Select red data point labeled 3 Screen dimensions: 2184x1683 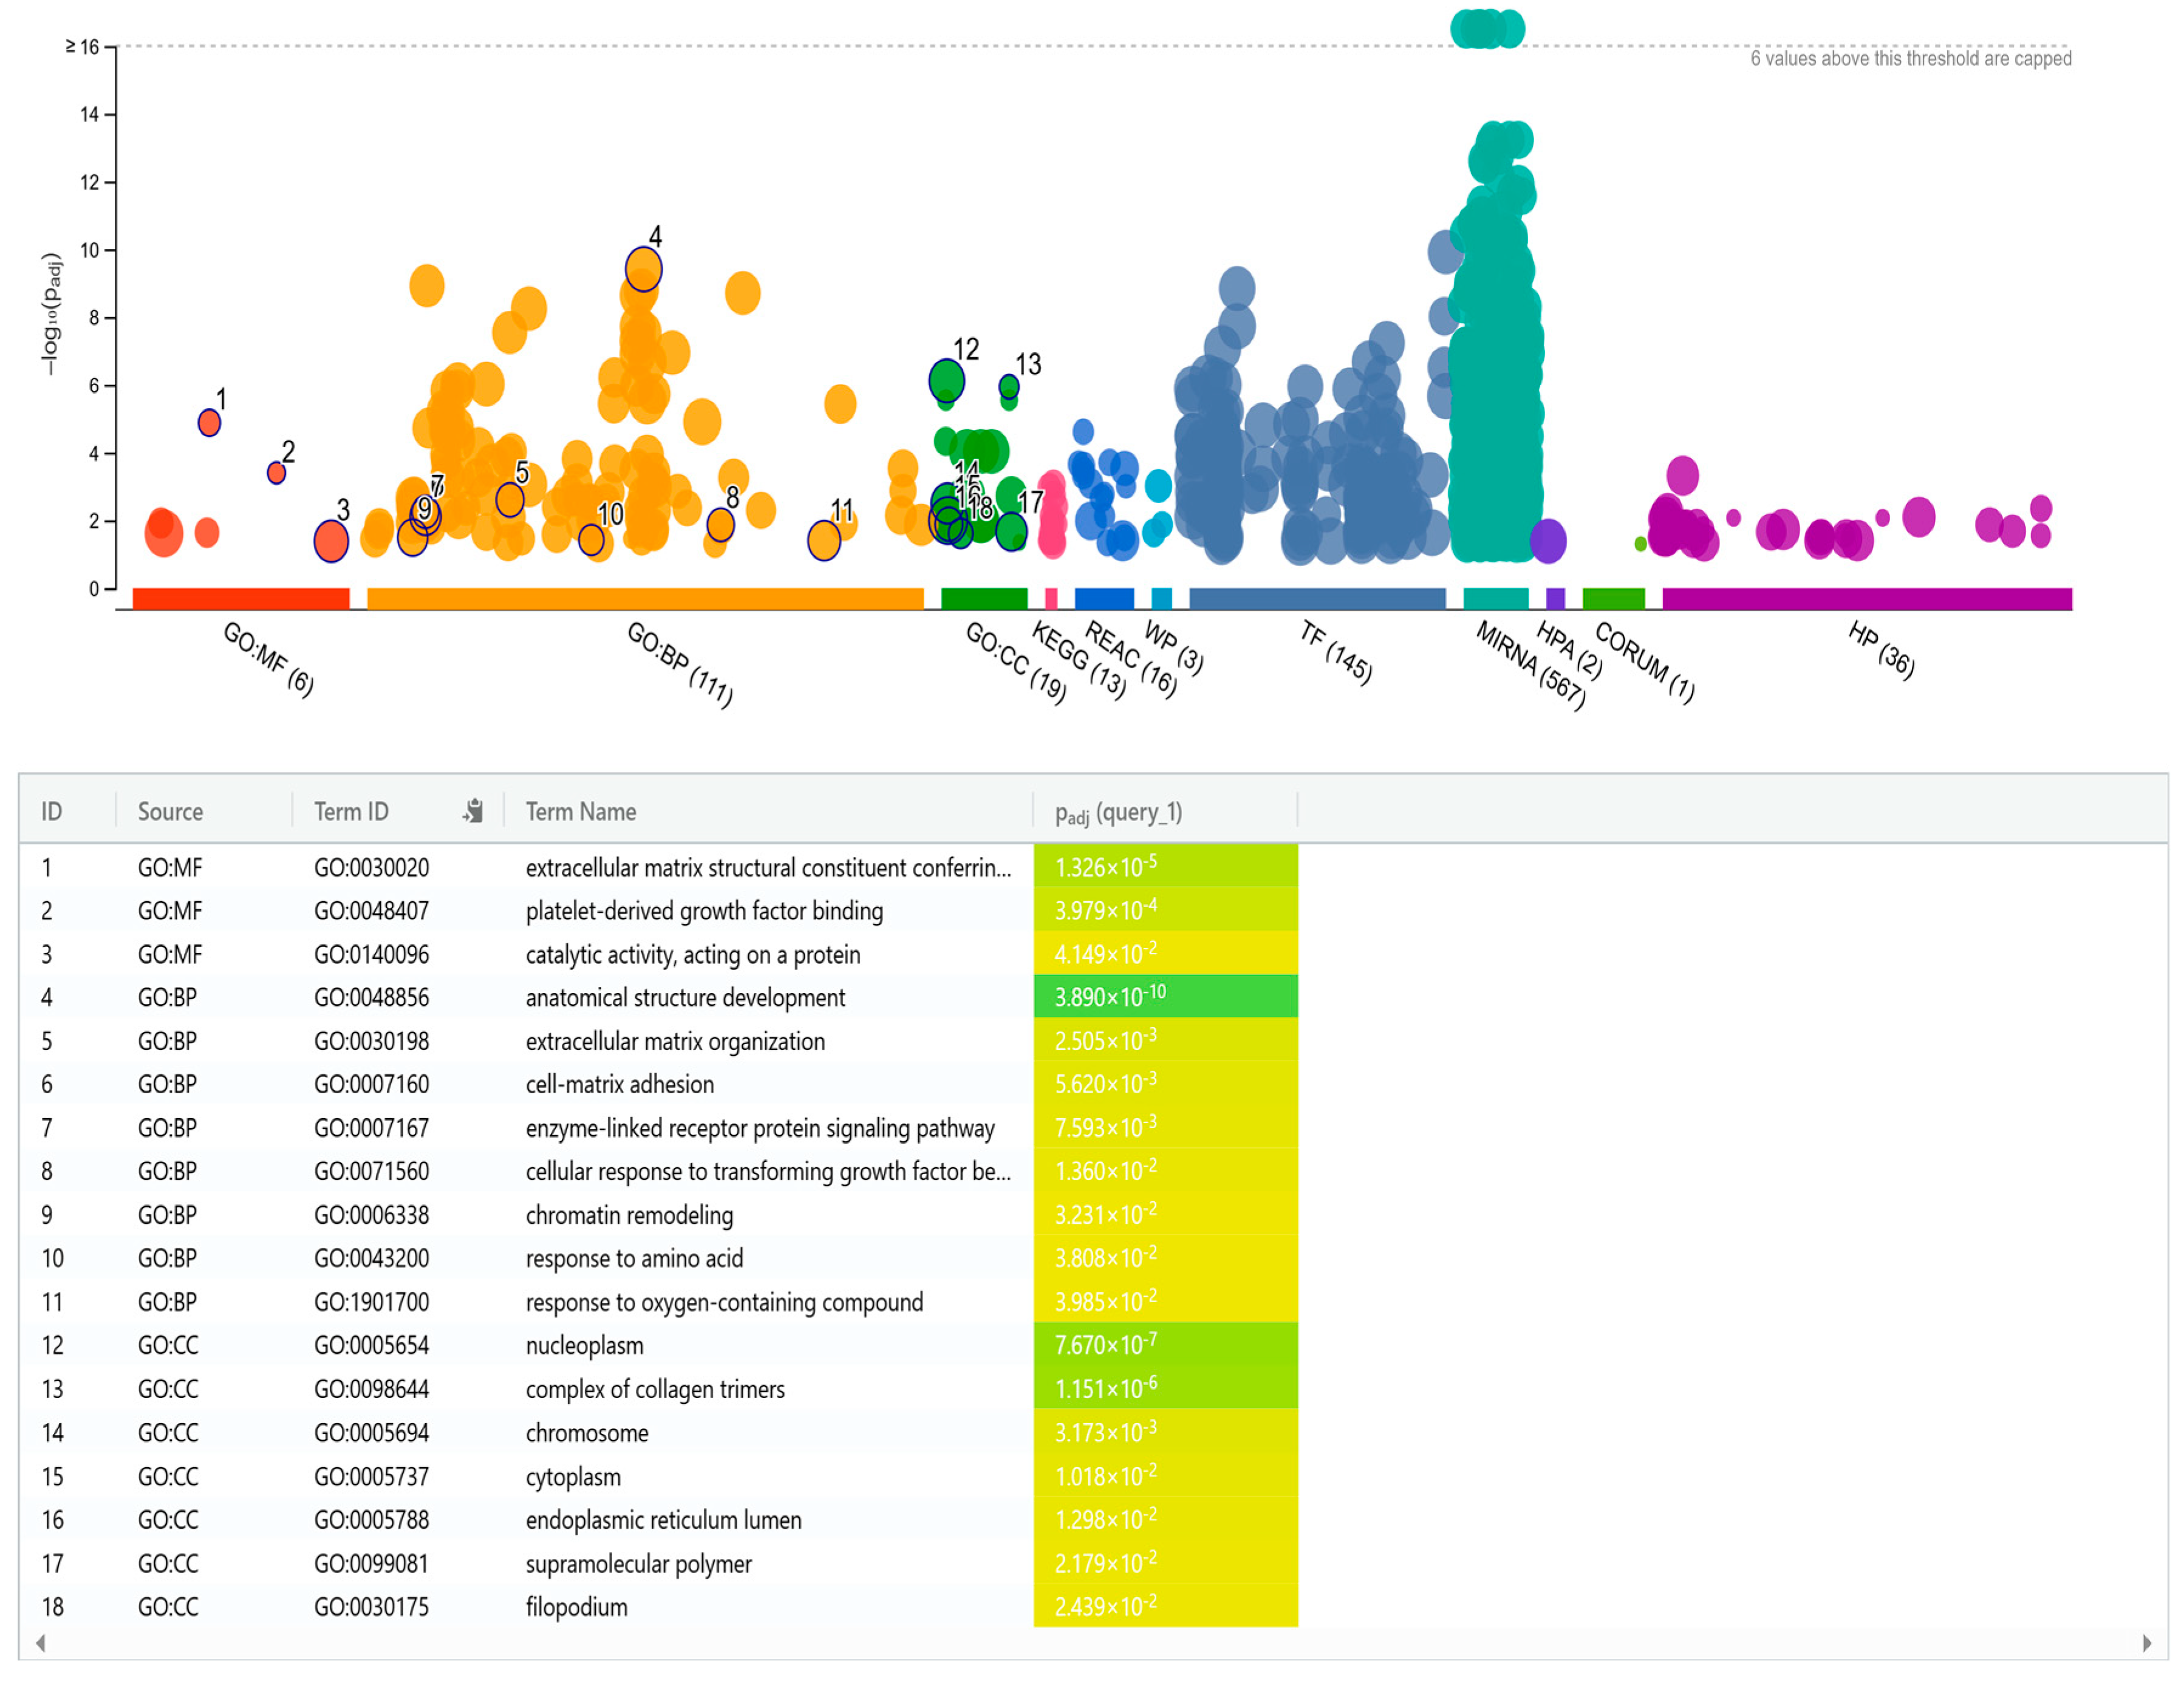[331, 542]
